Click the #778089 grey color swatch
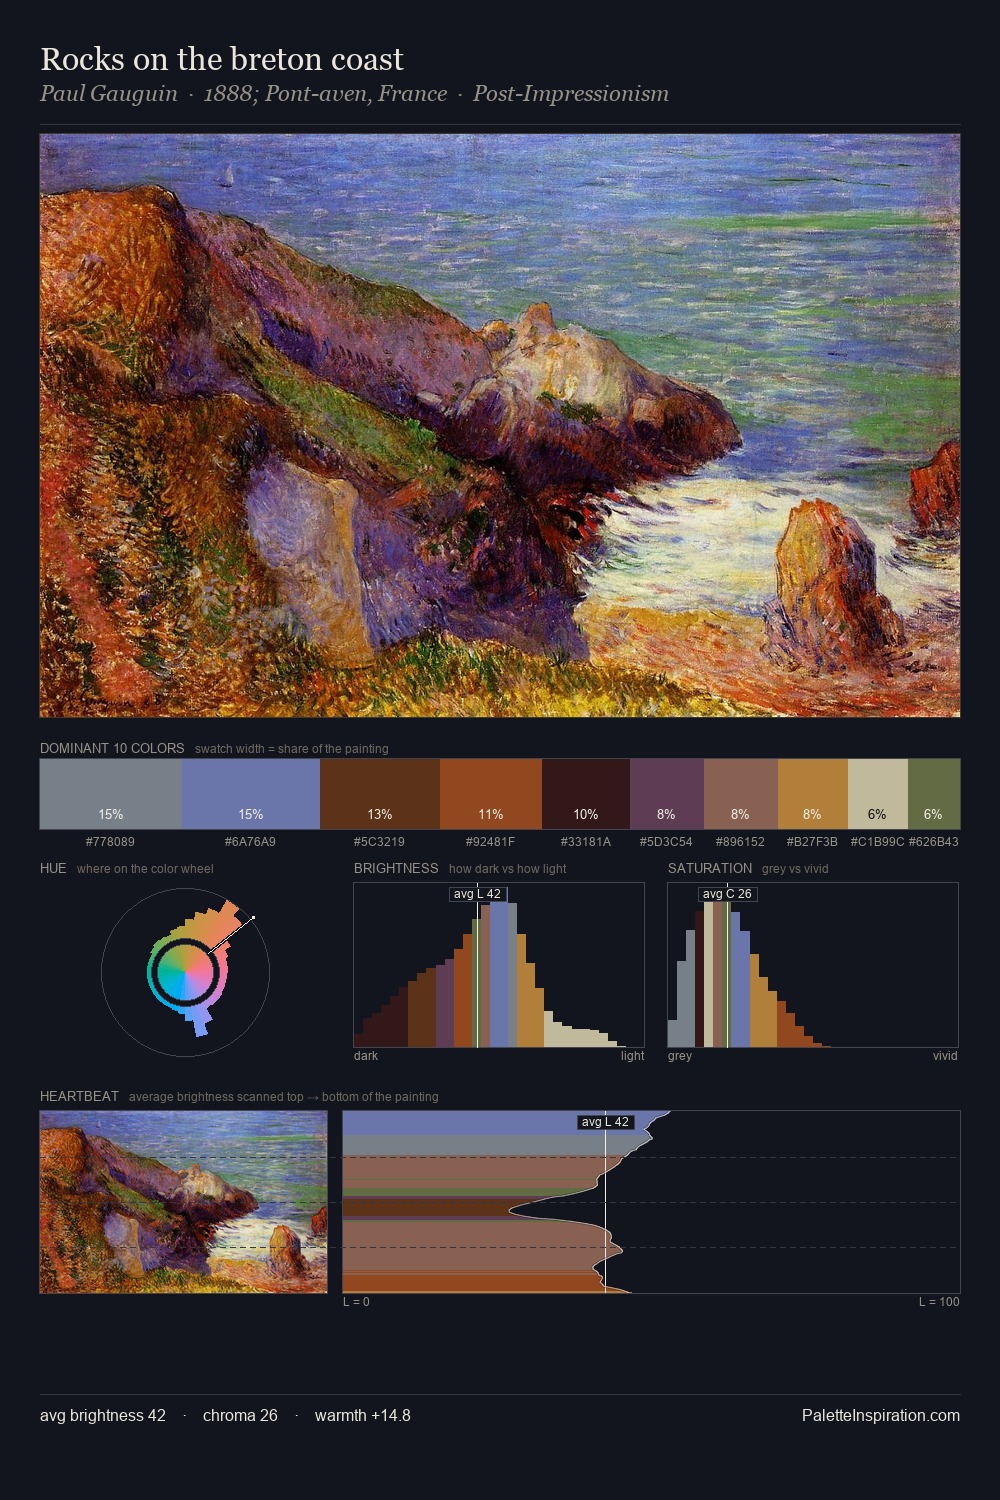The width and height of the screenshot is (1000, 1500). tap(111, 794)
